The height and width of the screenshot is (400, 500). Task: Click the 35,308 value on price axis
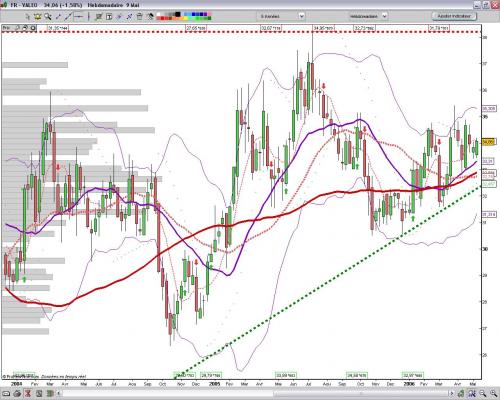pos(489,108)
